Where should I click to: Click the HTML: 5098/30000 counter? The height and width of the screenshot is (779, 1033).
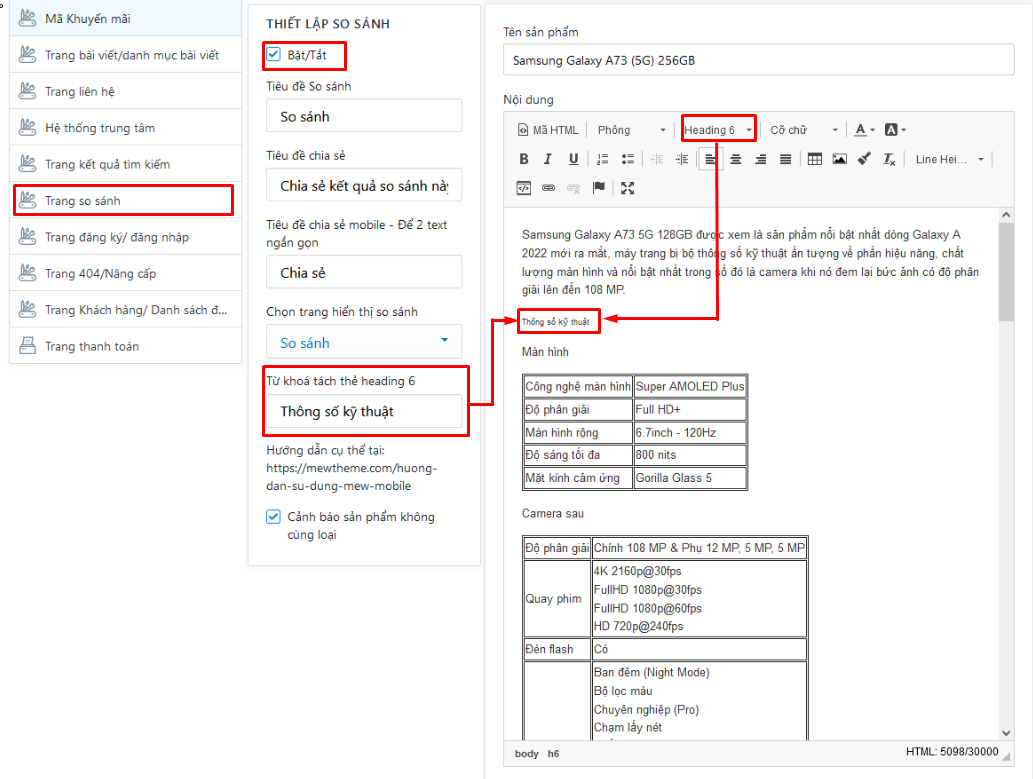pos(952,752)
